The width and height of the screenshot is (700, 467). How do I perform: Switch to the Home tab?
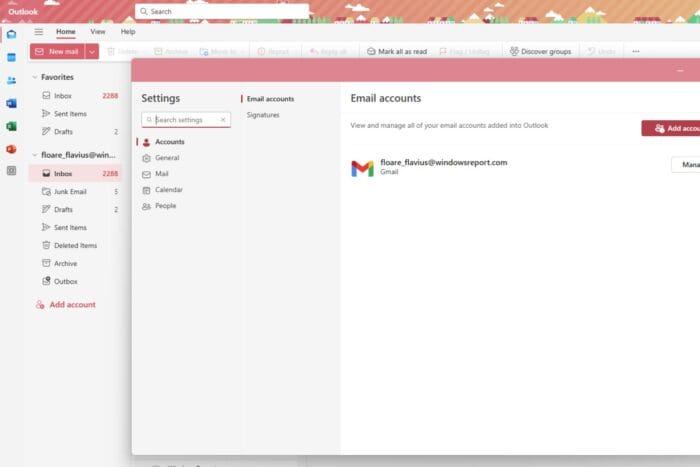[x=66, y=32]
